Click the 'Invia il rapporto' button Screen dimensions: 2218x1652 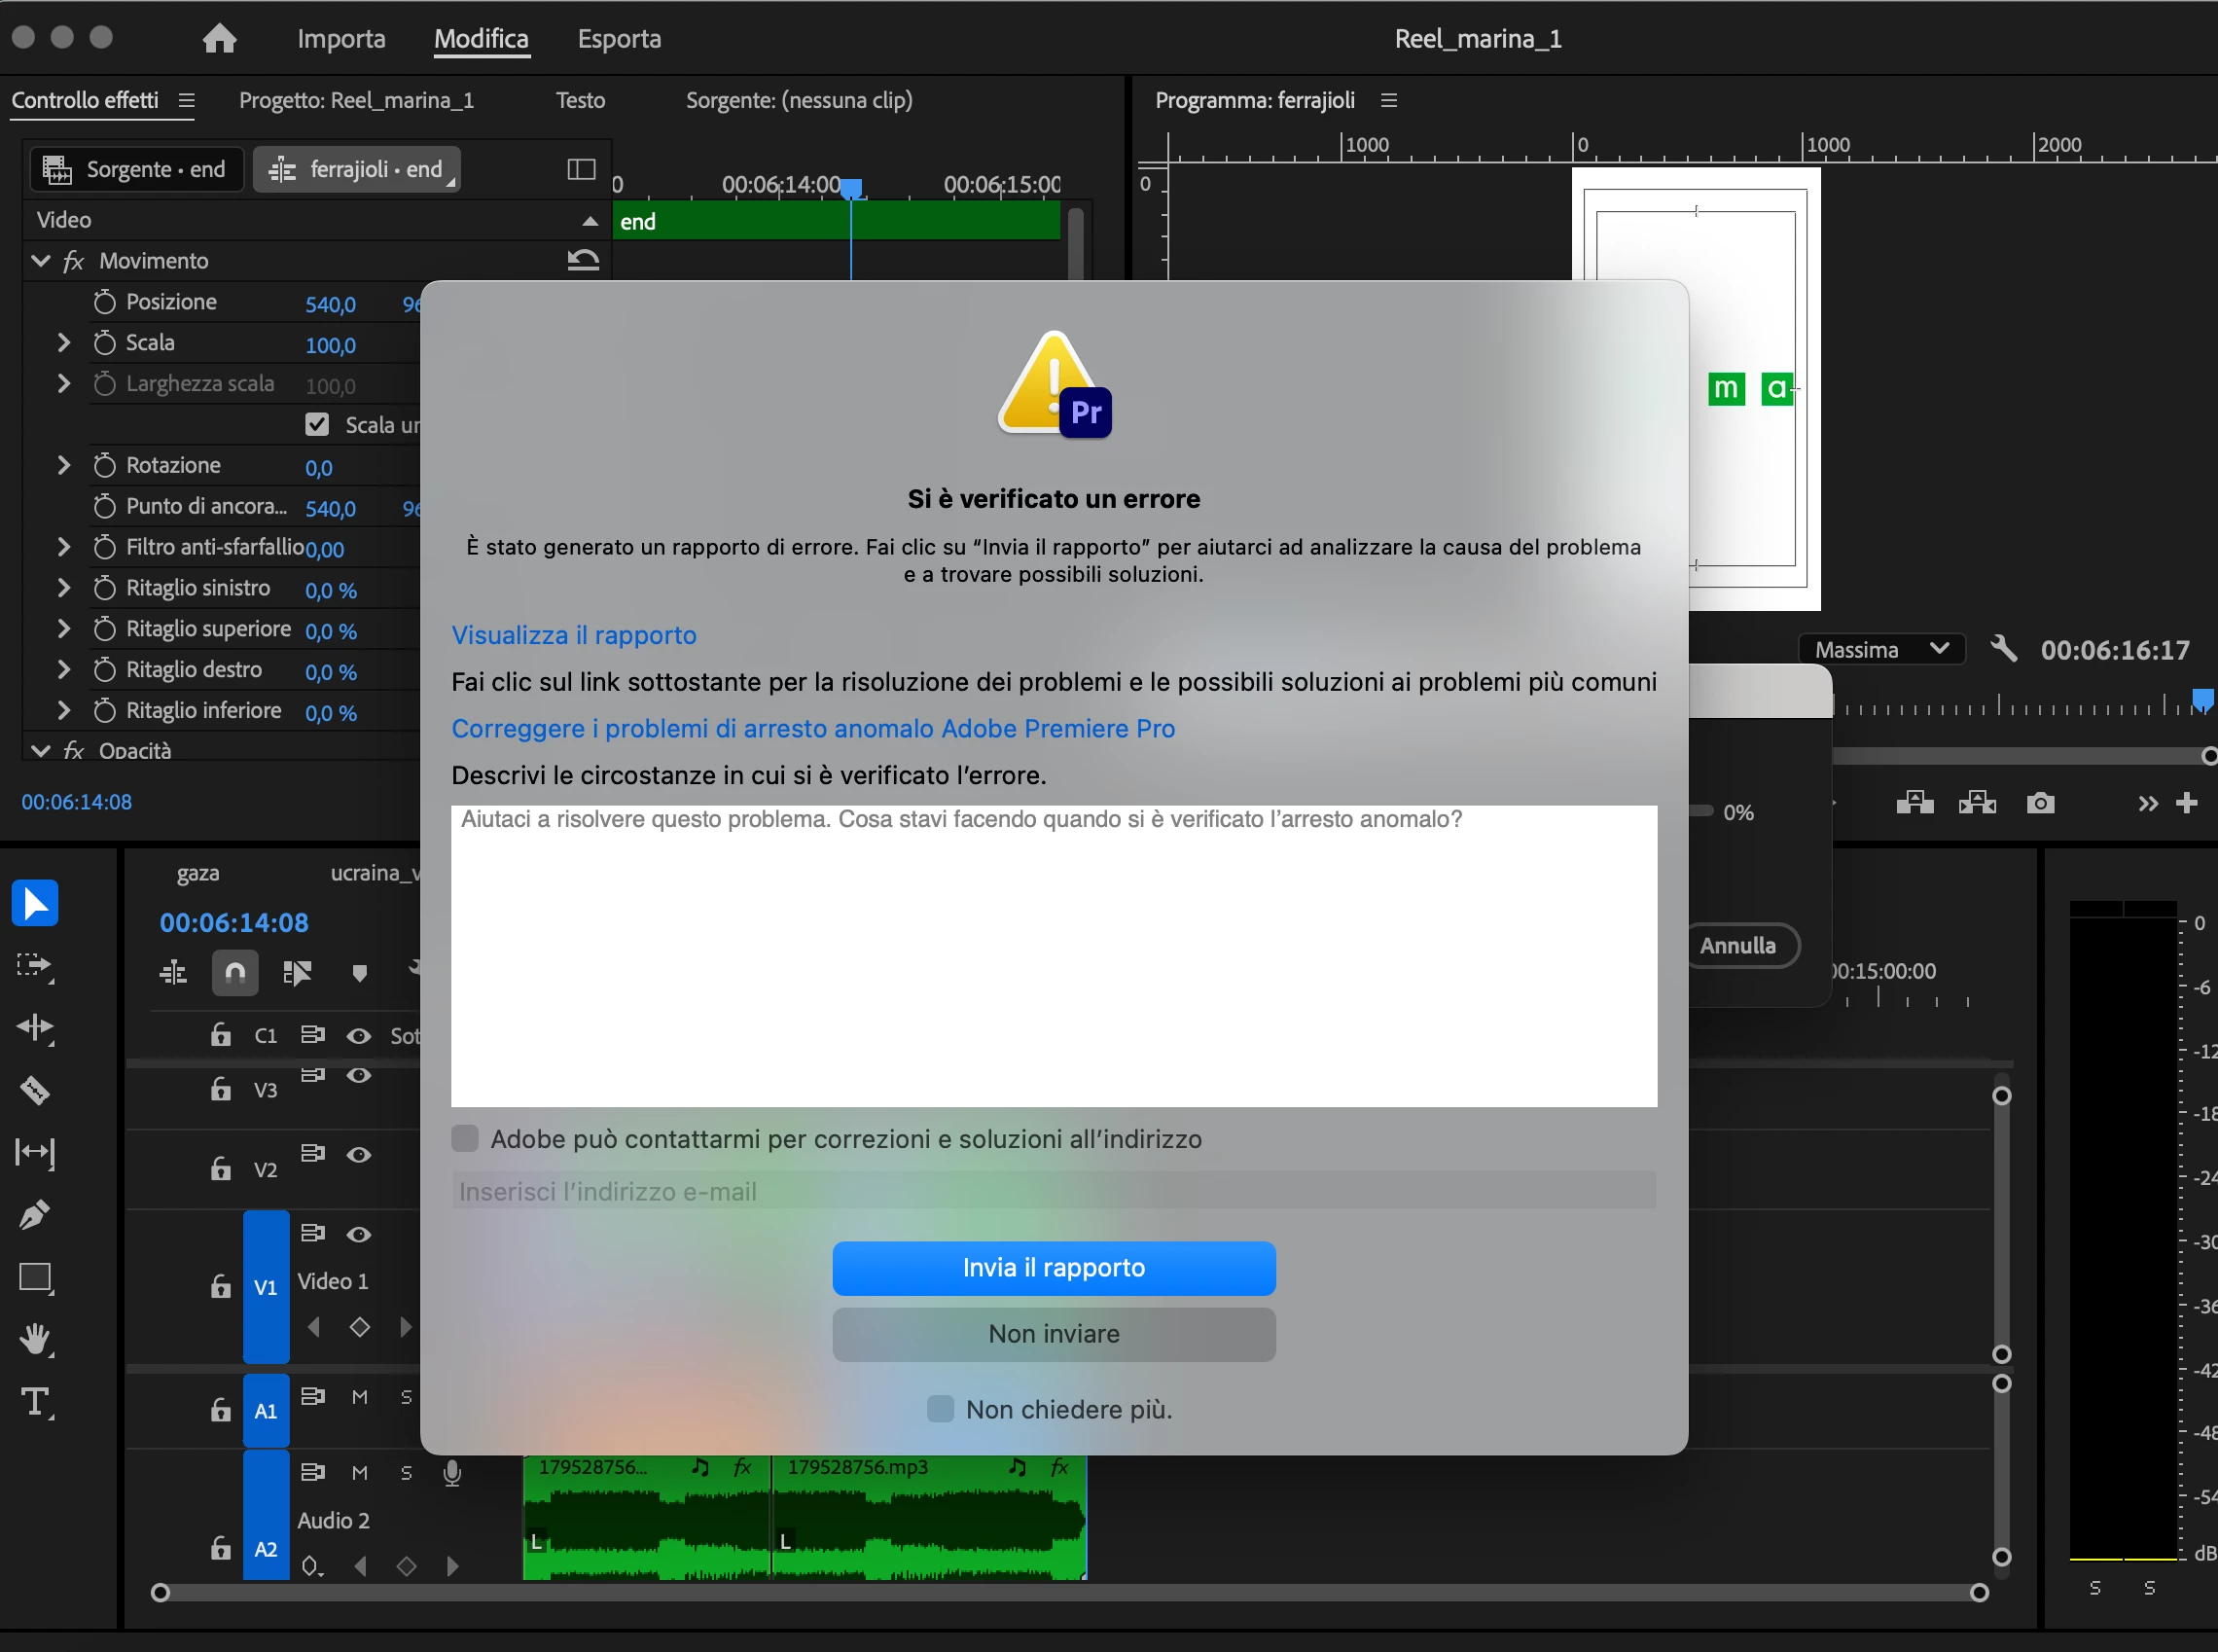(x=1053, y=1268)
